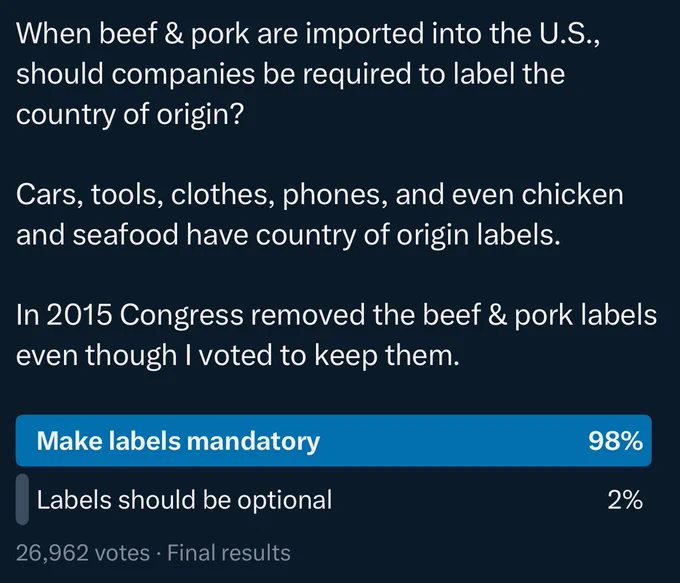Click the small gray optional-labels result bar
Screen dimensions: 680x583
[x=22, y=499]
